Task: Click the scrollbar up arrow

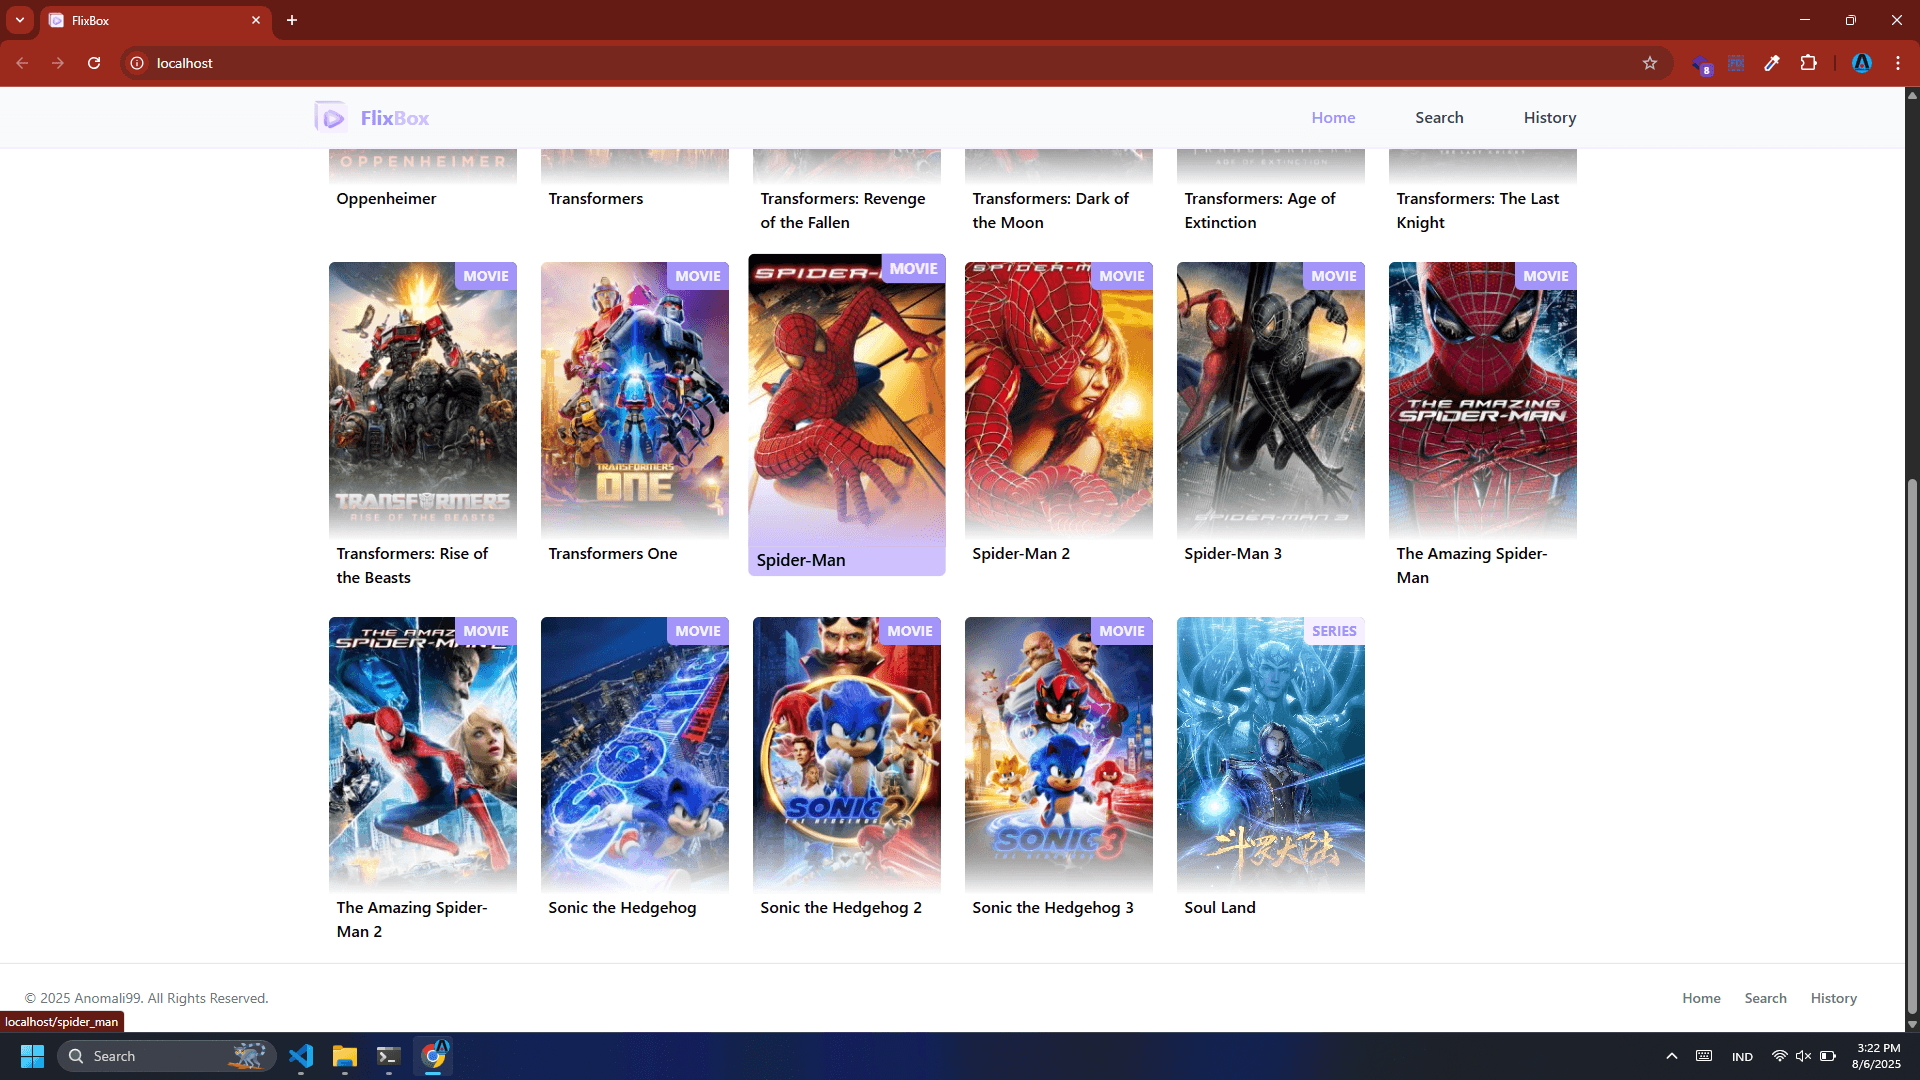Action: coord(1912,96)
